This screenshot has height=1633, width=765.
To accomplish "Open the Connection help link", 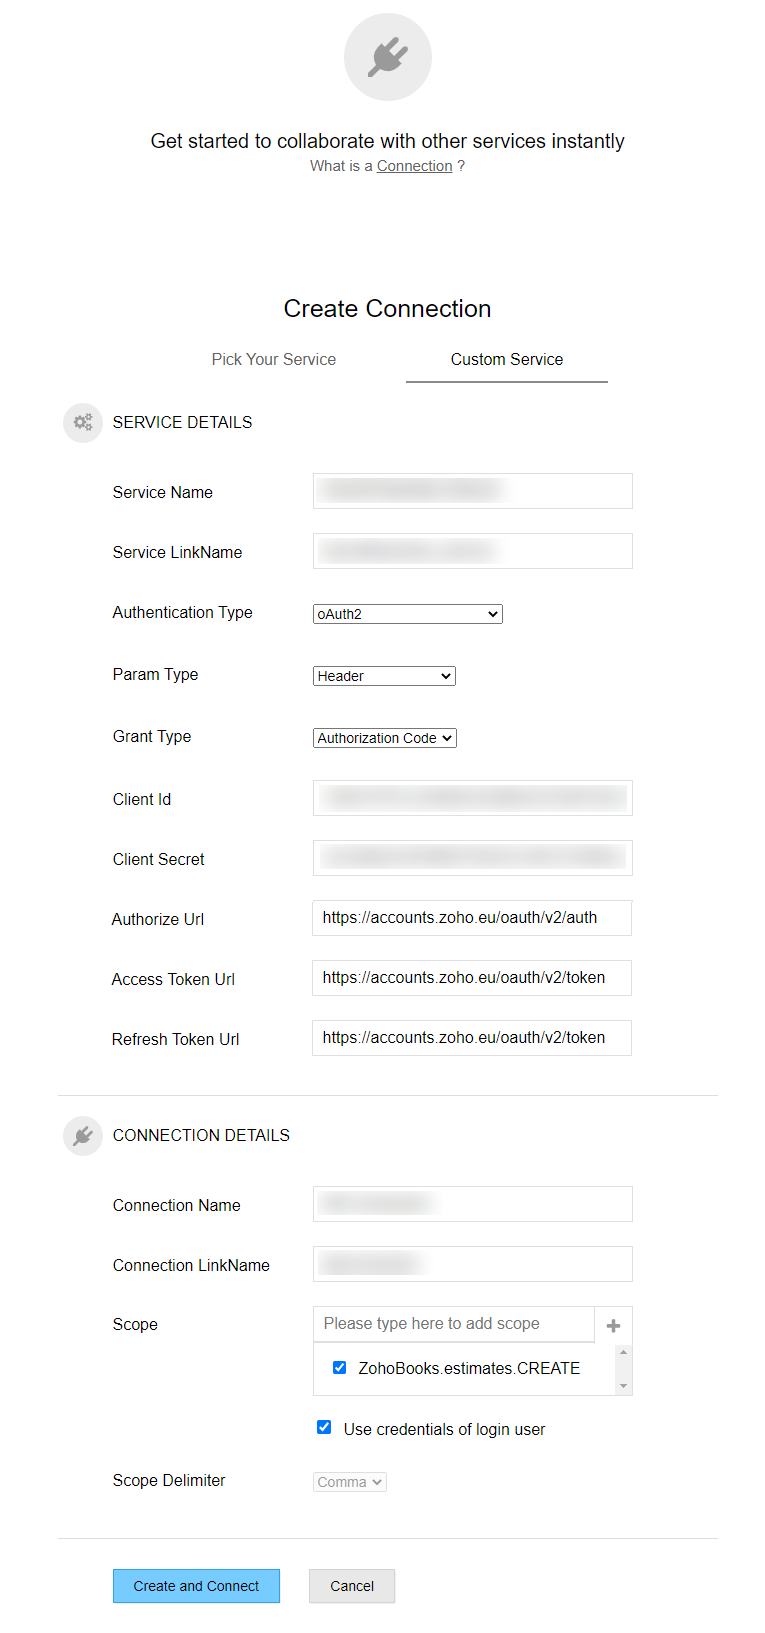I will (414, 166).
